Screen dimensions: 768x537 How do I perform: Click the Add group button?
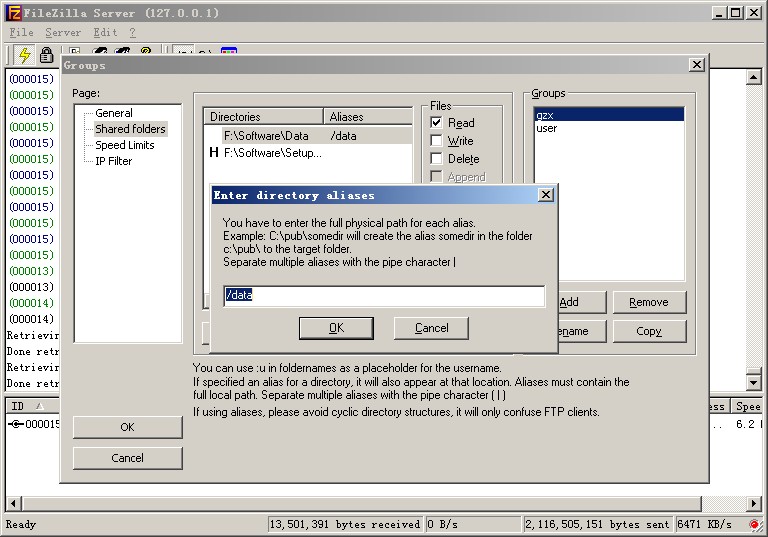coord(582,302)
